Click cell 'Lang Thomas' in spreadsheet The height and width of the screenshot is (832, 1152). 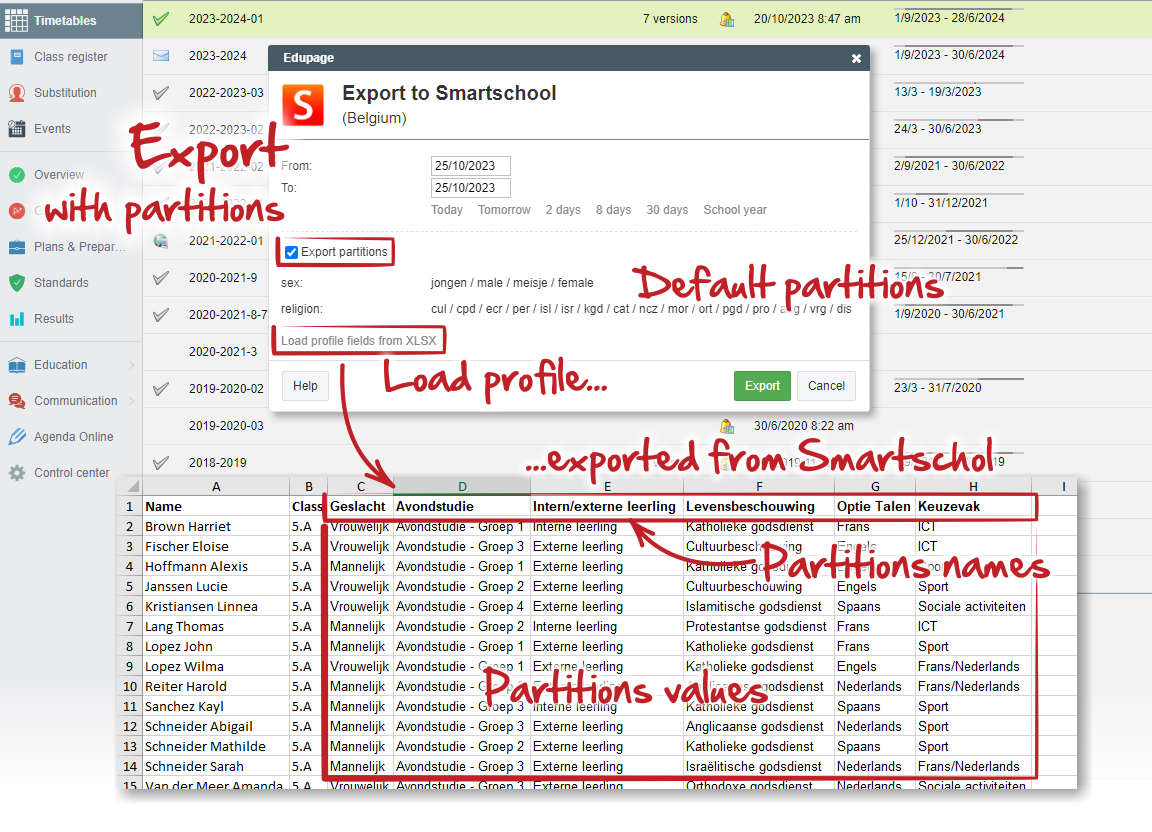pos(216,626)
